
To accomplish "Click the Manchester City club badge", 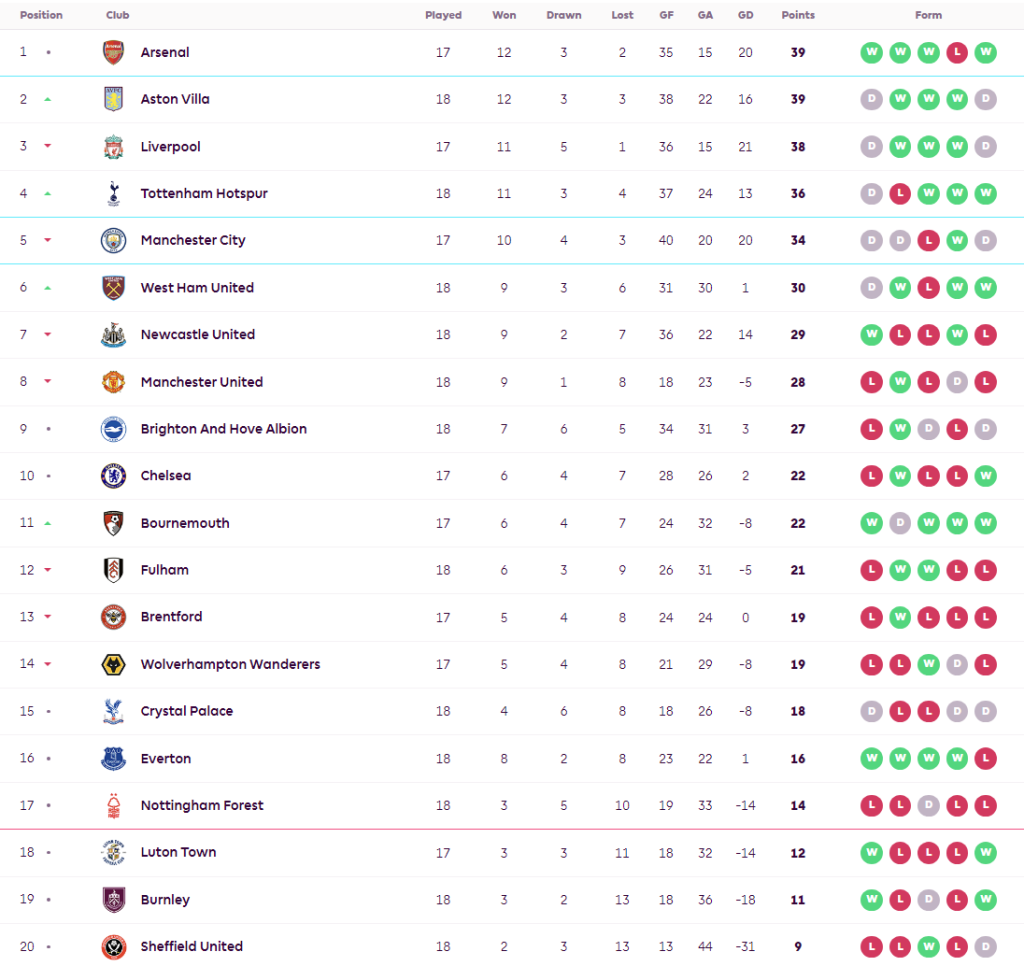I will click(x=114, y=241).
